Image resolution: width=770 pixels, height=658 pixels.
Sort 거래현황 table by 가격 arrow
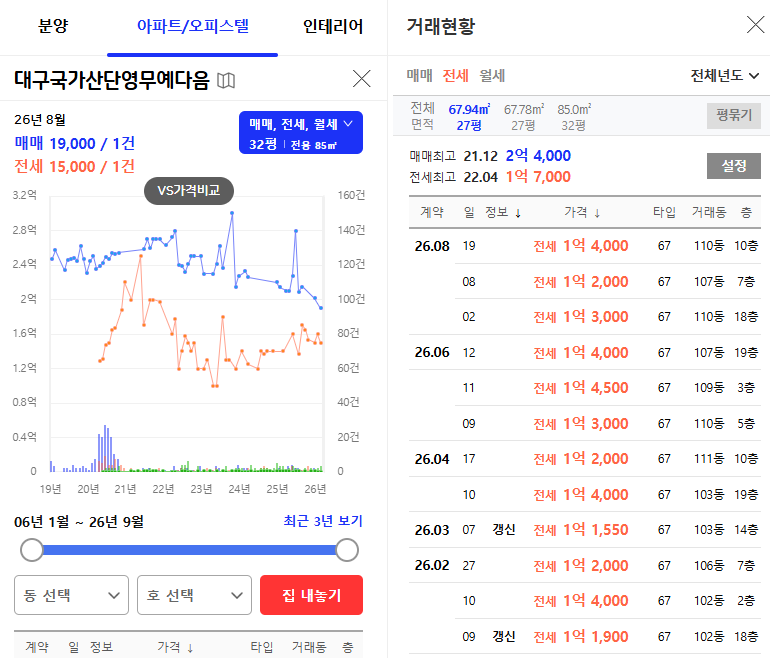click(597, 213)
